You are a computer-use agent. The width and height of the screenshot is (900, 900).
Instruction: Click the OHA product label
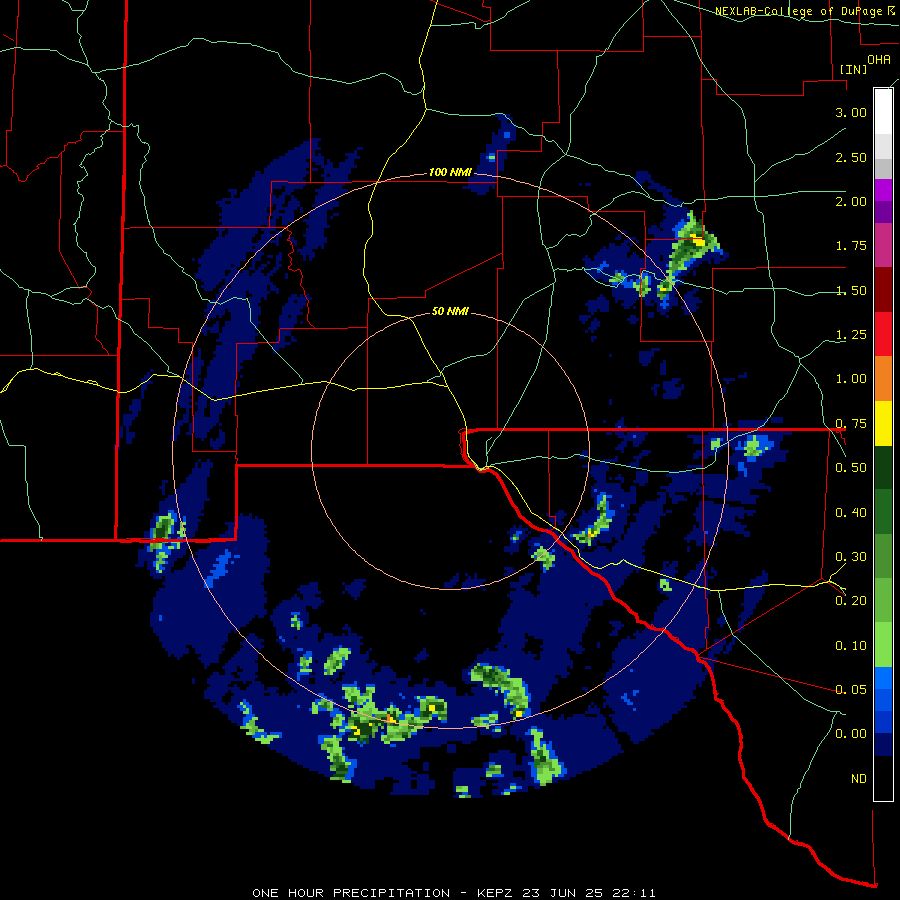tap(879, 59)
